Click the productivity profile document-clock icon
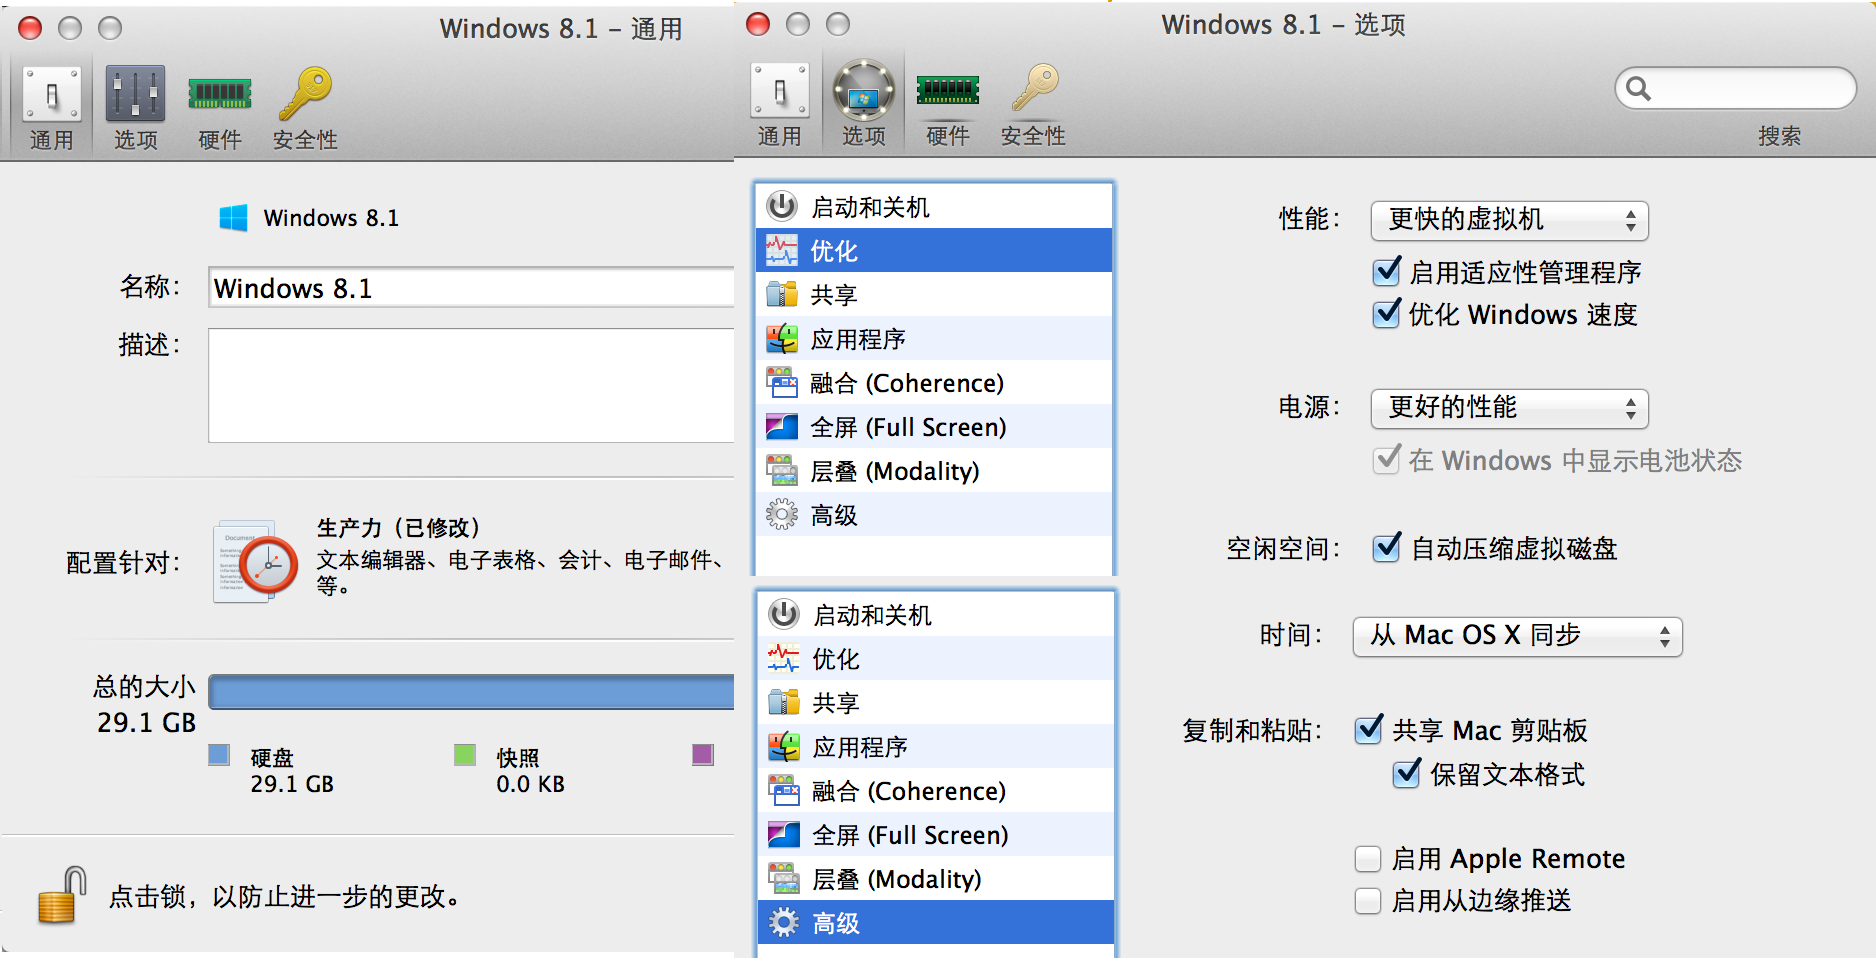The width and height of the screenshot is (1876, 958). (255, 561)
